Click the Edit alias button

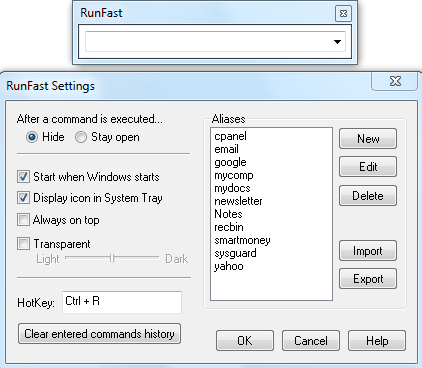[x=368, y=167]
